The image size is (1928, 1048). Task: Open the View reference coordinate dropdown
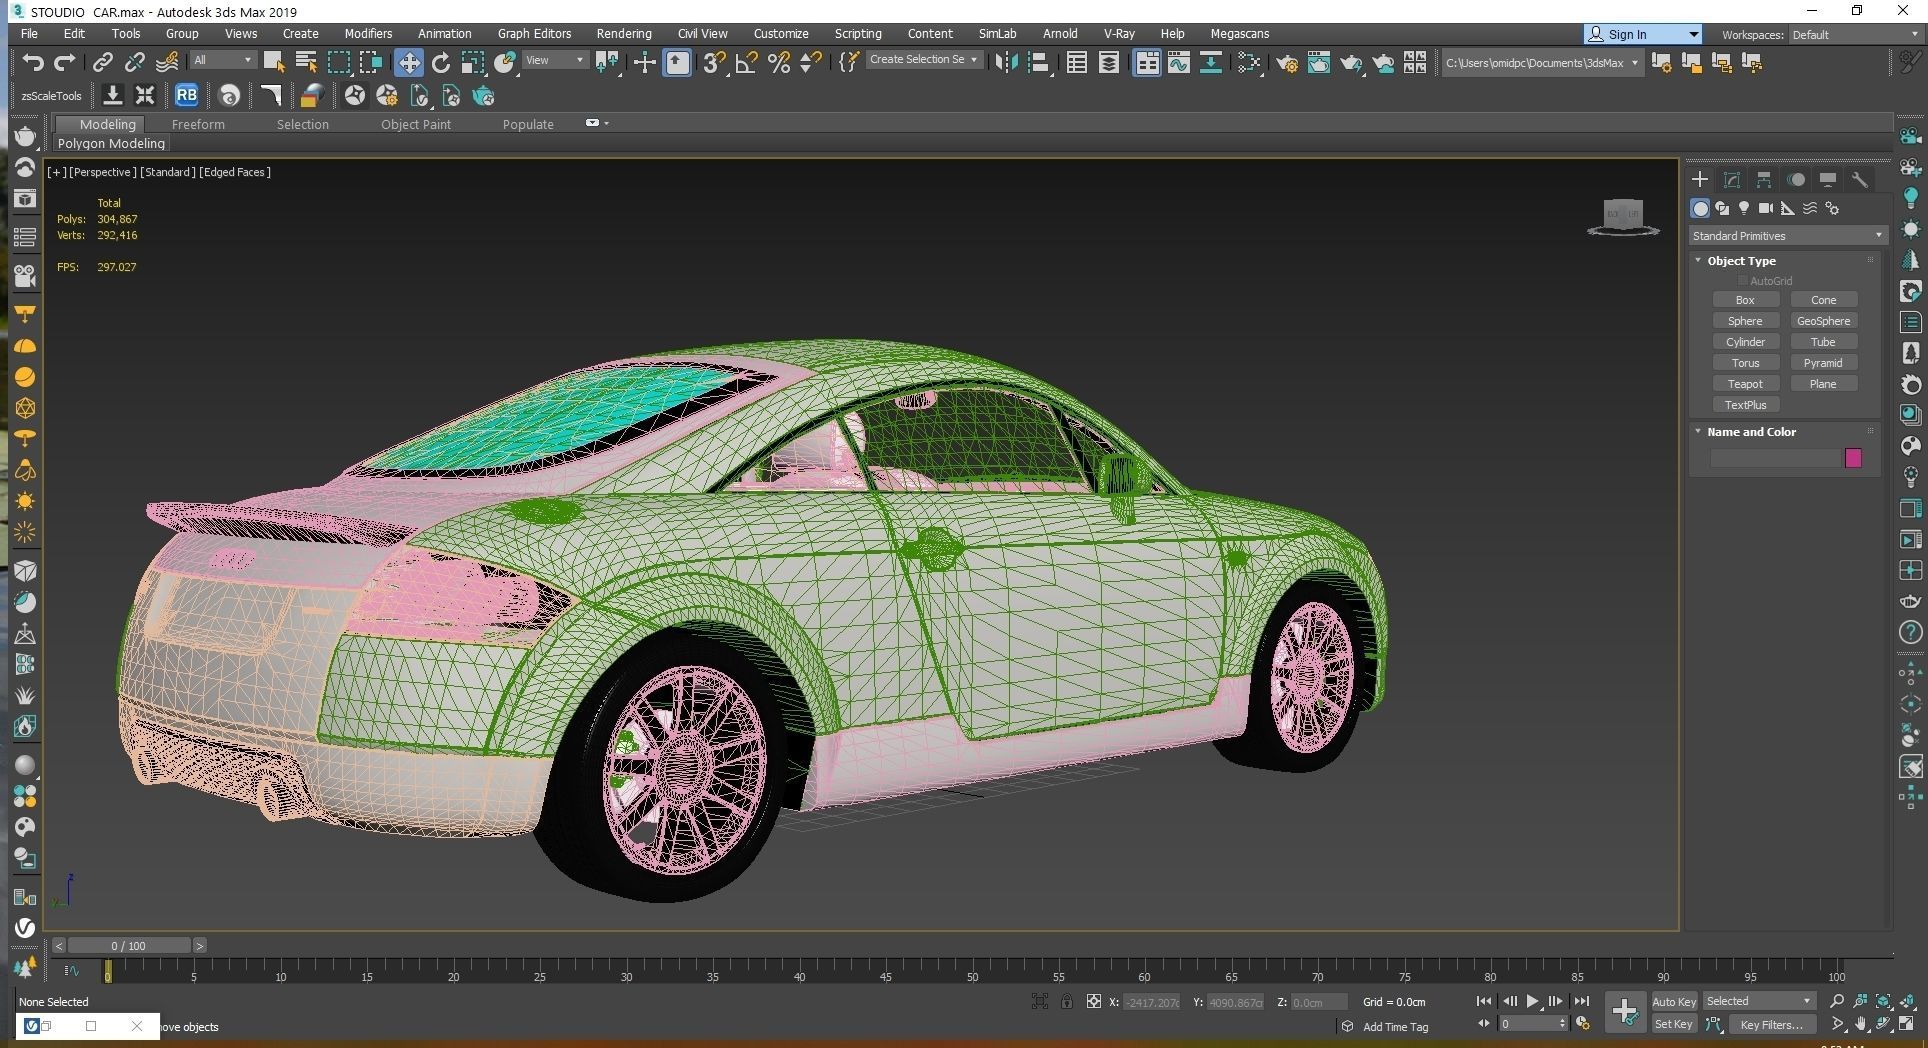(x=555, y=60)
